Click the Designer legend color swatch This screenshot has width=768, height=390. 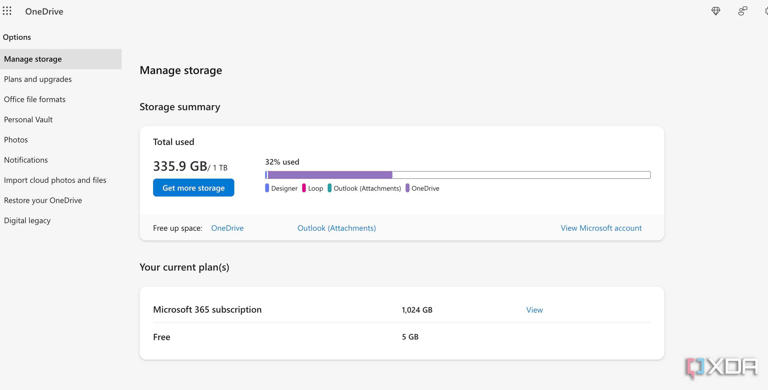(x=267, y=188)
